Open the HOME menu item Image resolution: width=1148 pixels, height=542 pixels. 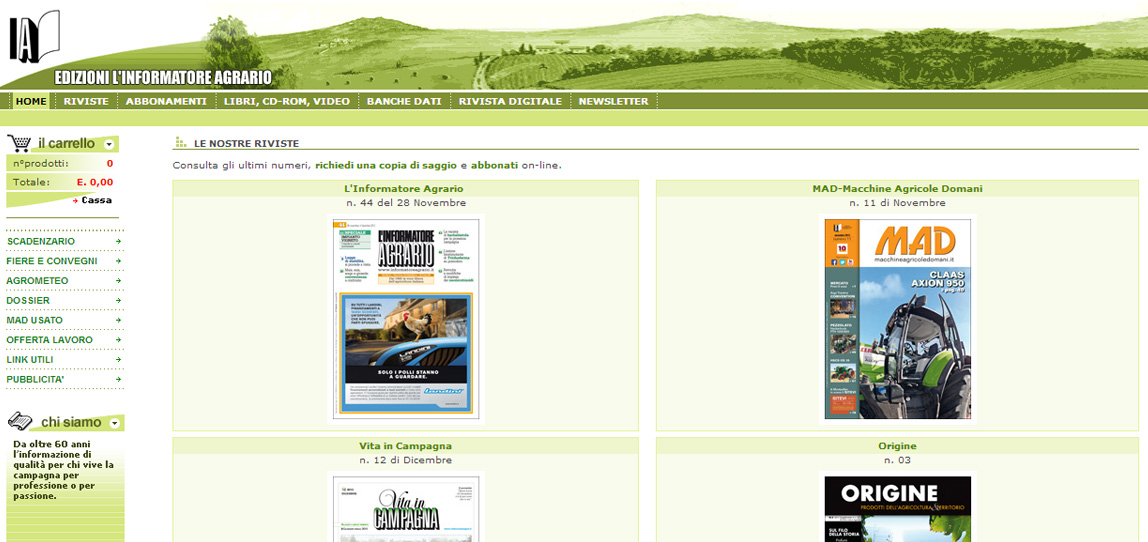(31, 102)
